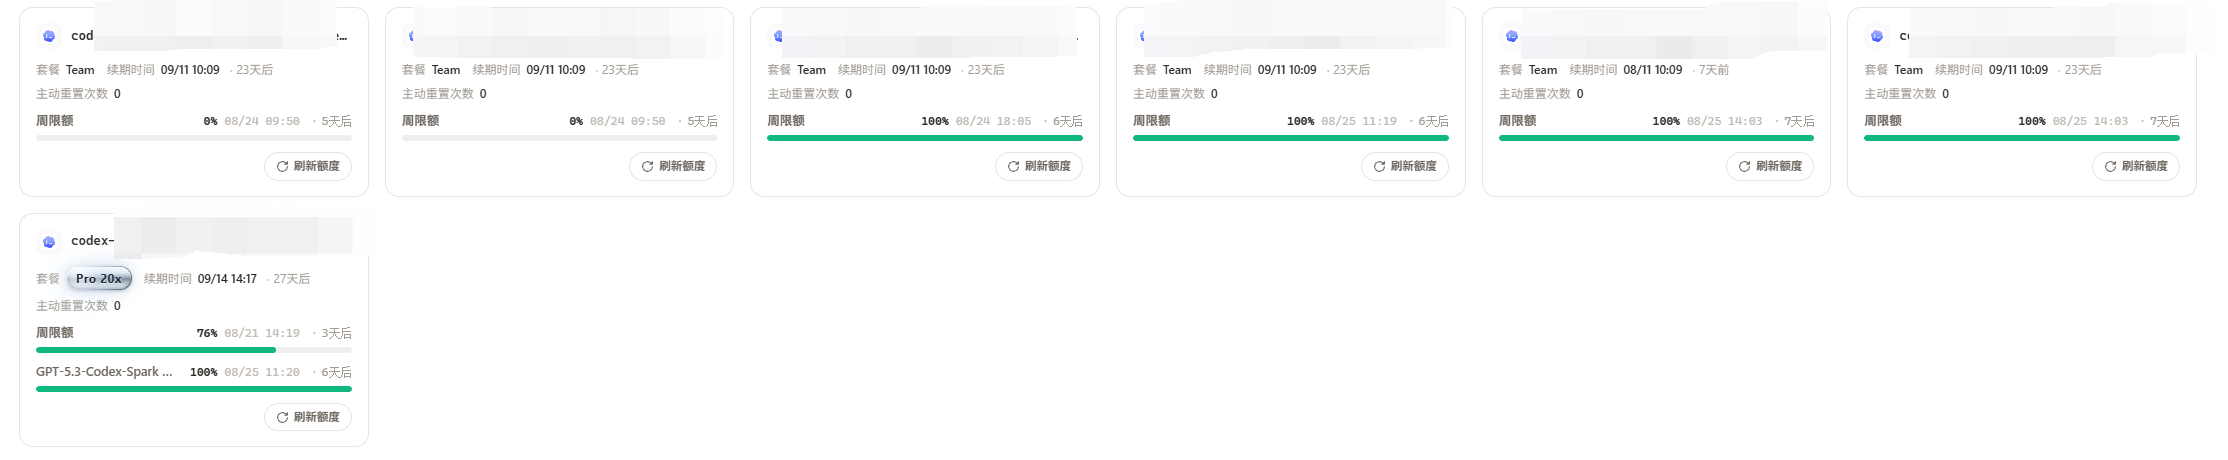Click the Pro 20x plan badge
Screen dimensions: 2228x460
point(99,279)
